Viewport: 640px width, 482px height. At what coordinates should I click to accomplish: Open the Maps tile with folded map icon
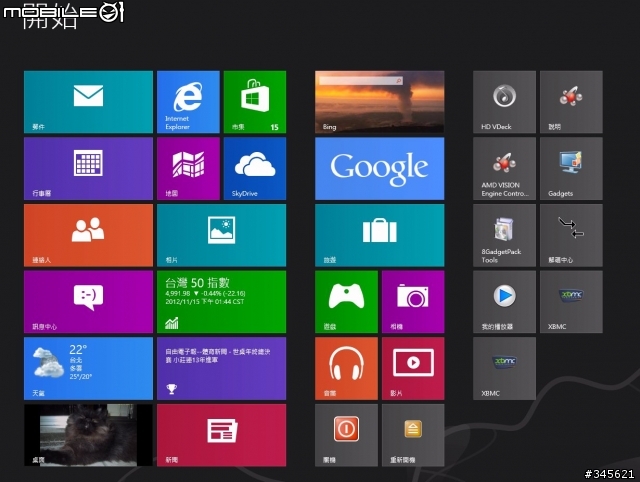[188, 169]
